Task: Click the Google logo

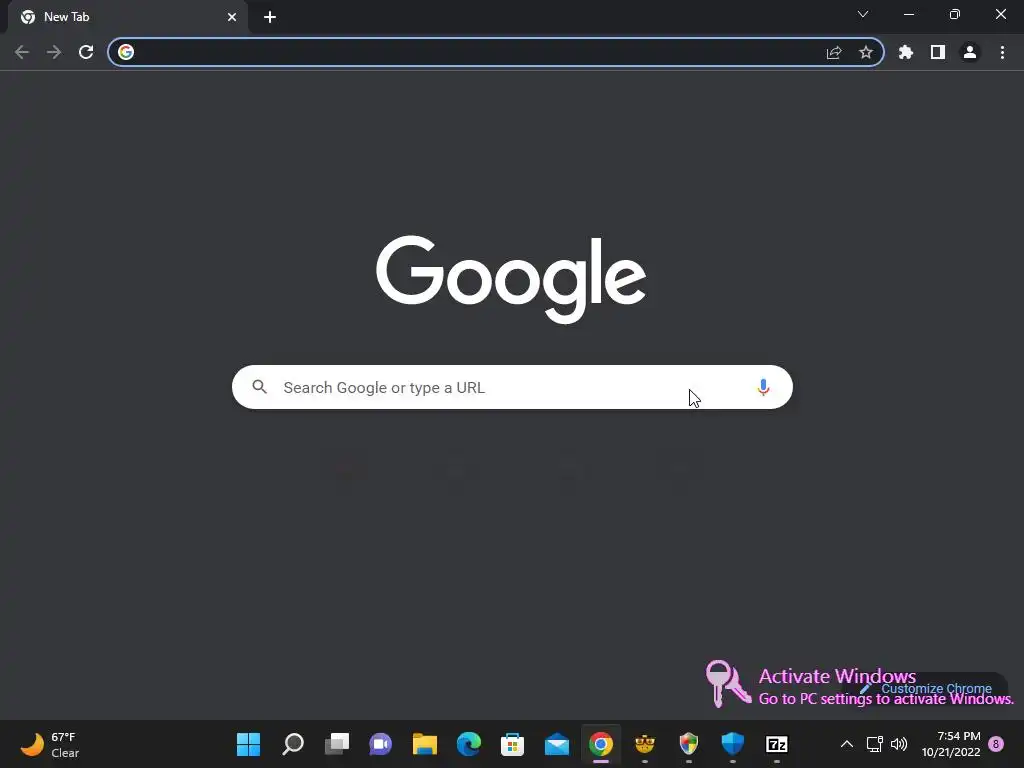Action: (511, 279)
